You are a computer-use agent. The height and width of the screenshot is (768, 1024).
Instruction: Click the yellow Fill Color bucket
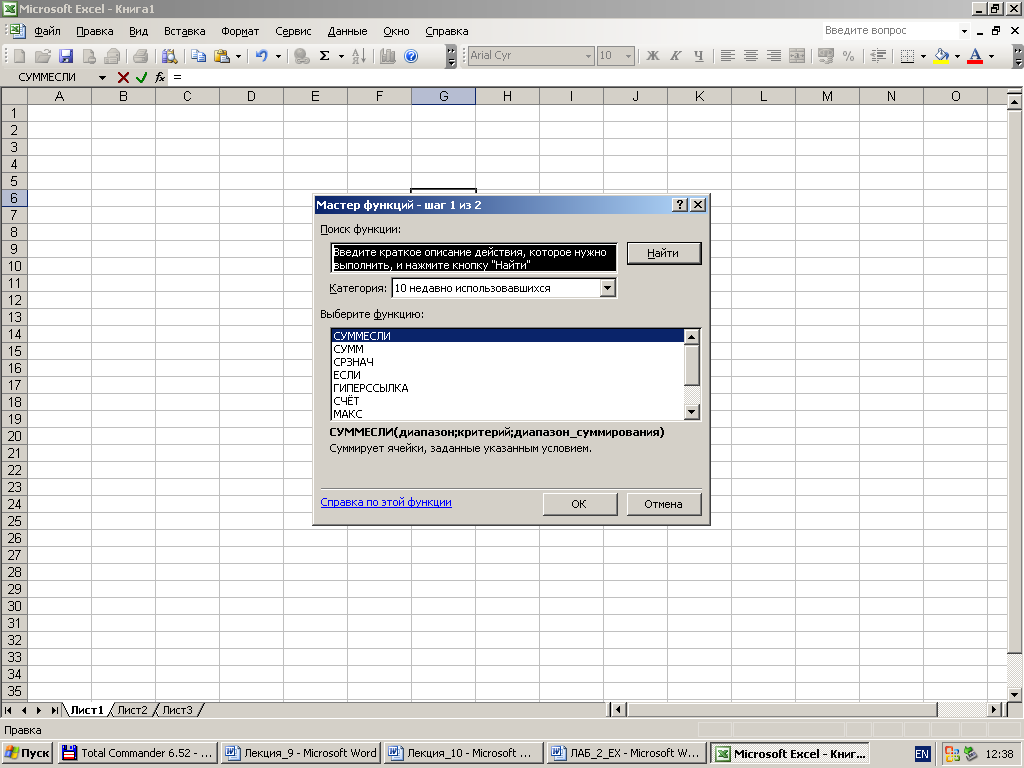click(x=942, y=56)
